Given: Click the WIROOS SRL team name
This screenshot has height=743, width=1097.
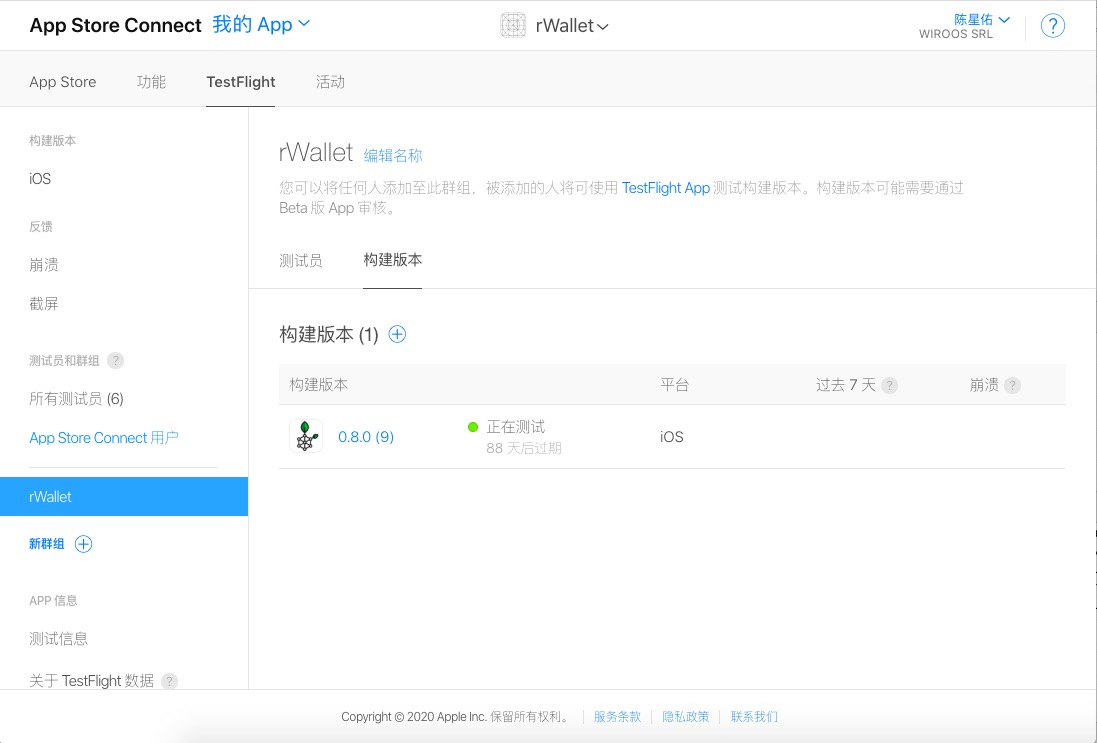Looking at the screenshot, I should (x=956, y=34).
